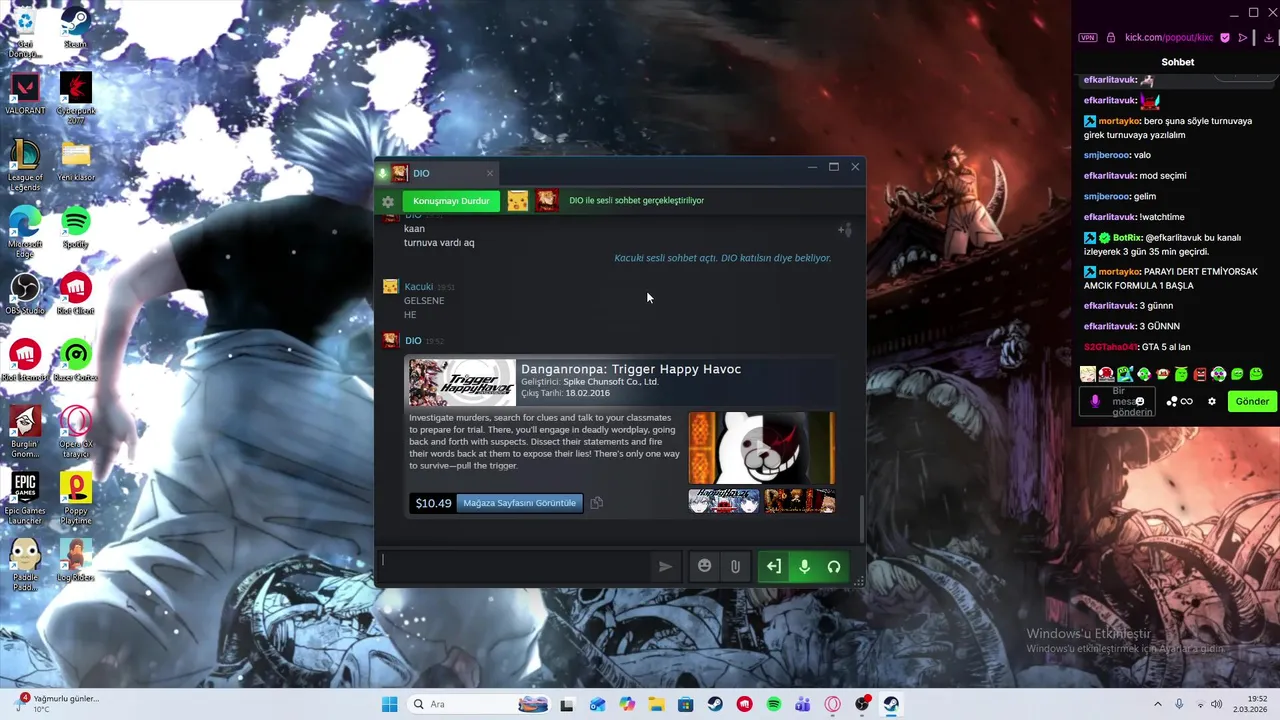The height and width of the screenshot is (720, 1280).
Task: Open BotRix username in Kick chat
Action: coord(1127,238)
